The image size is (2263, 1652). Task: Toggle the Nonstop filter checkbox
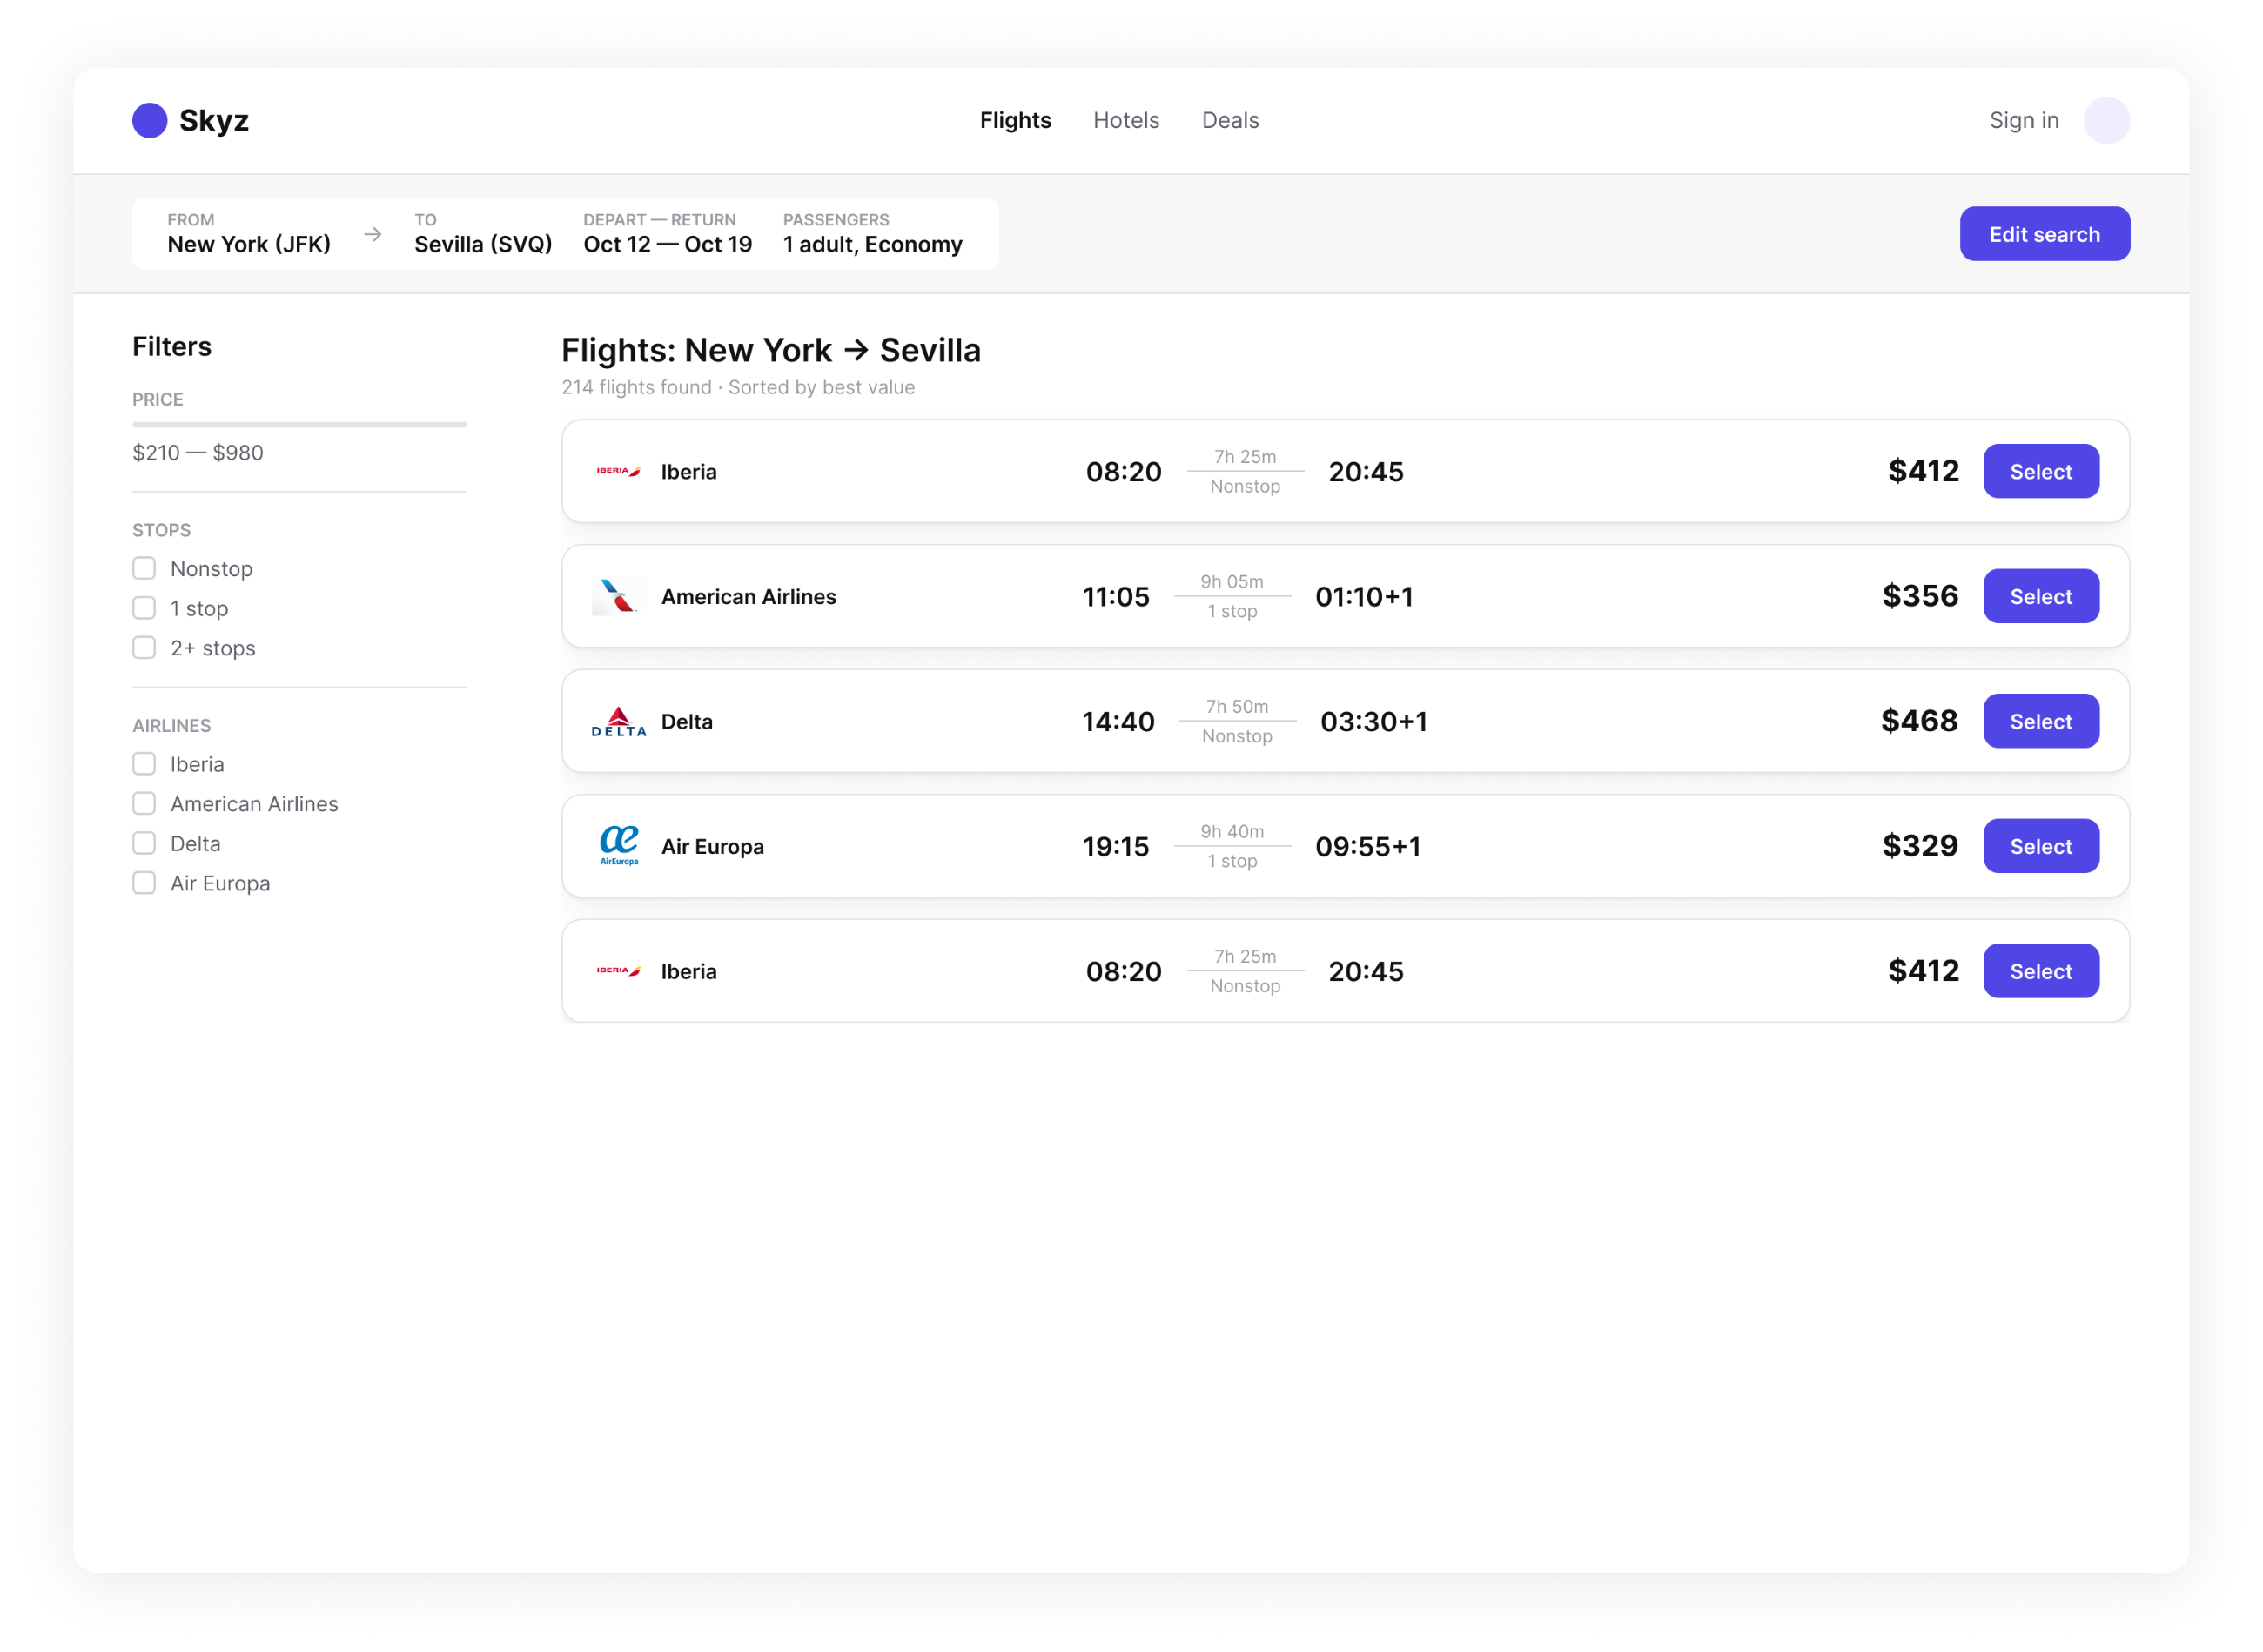pyautogui.click(x=144, y=568)
